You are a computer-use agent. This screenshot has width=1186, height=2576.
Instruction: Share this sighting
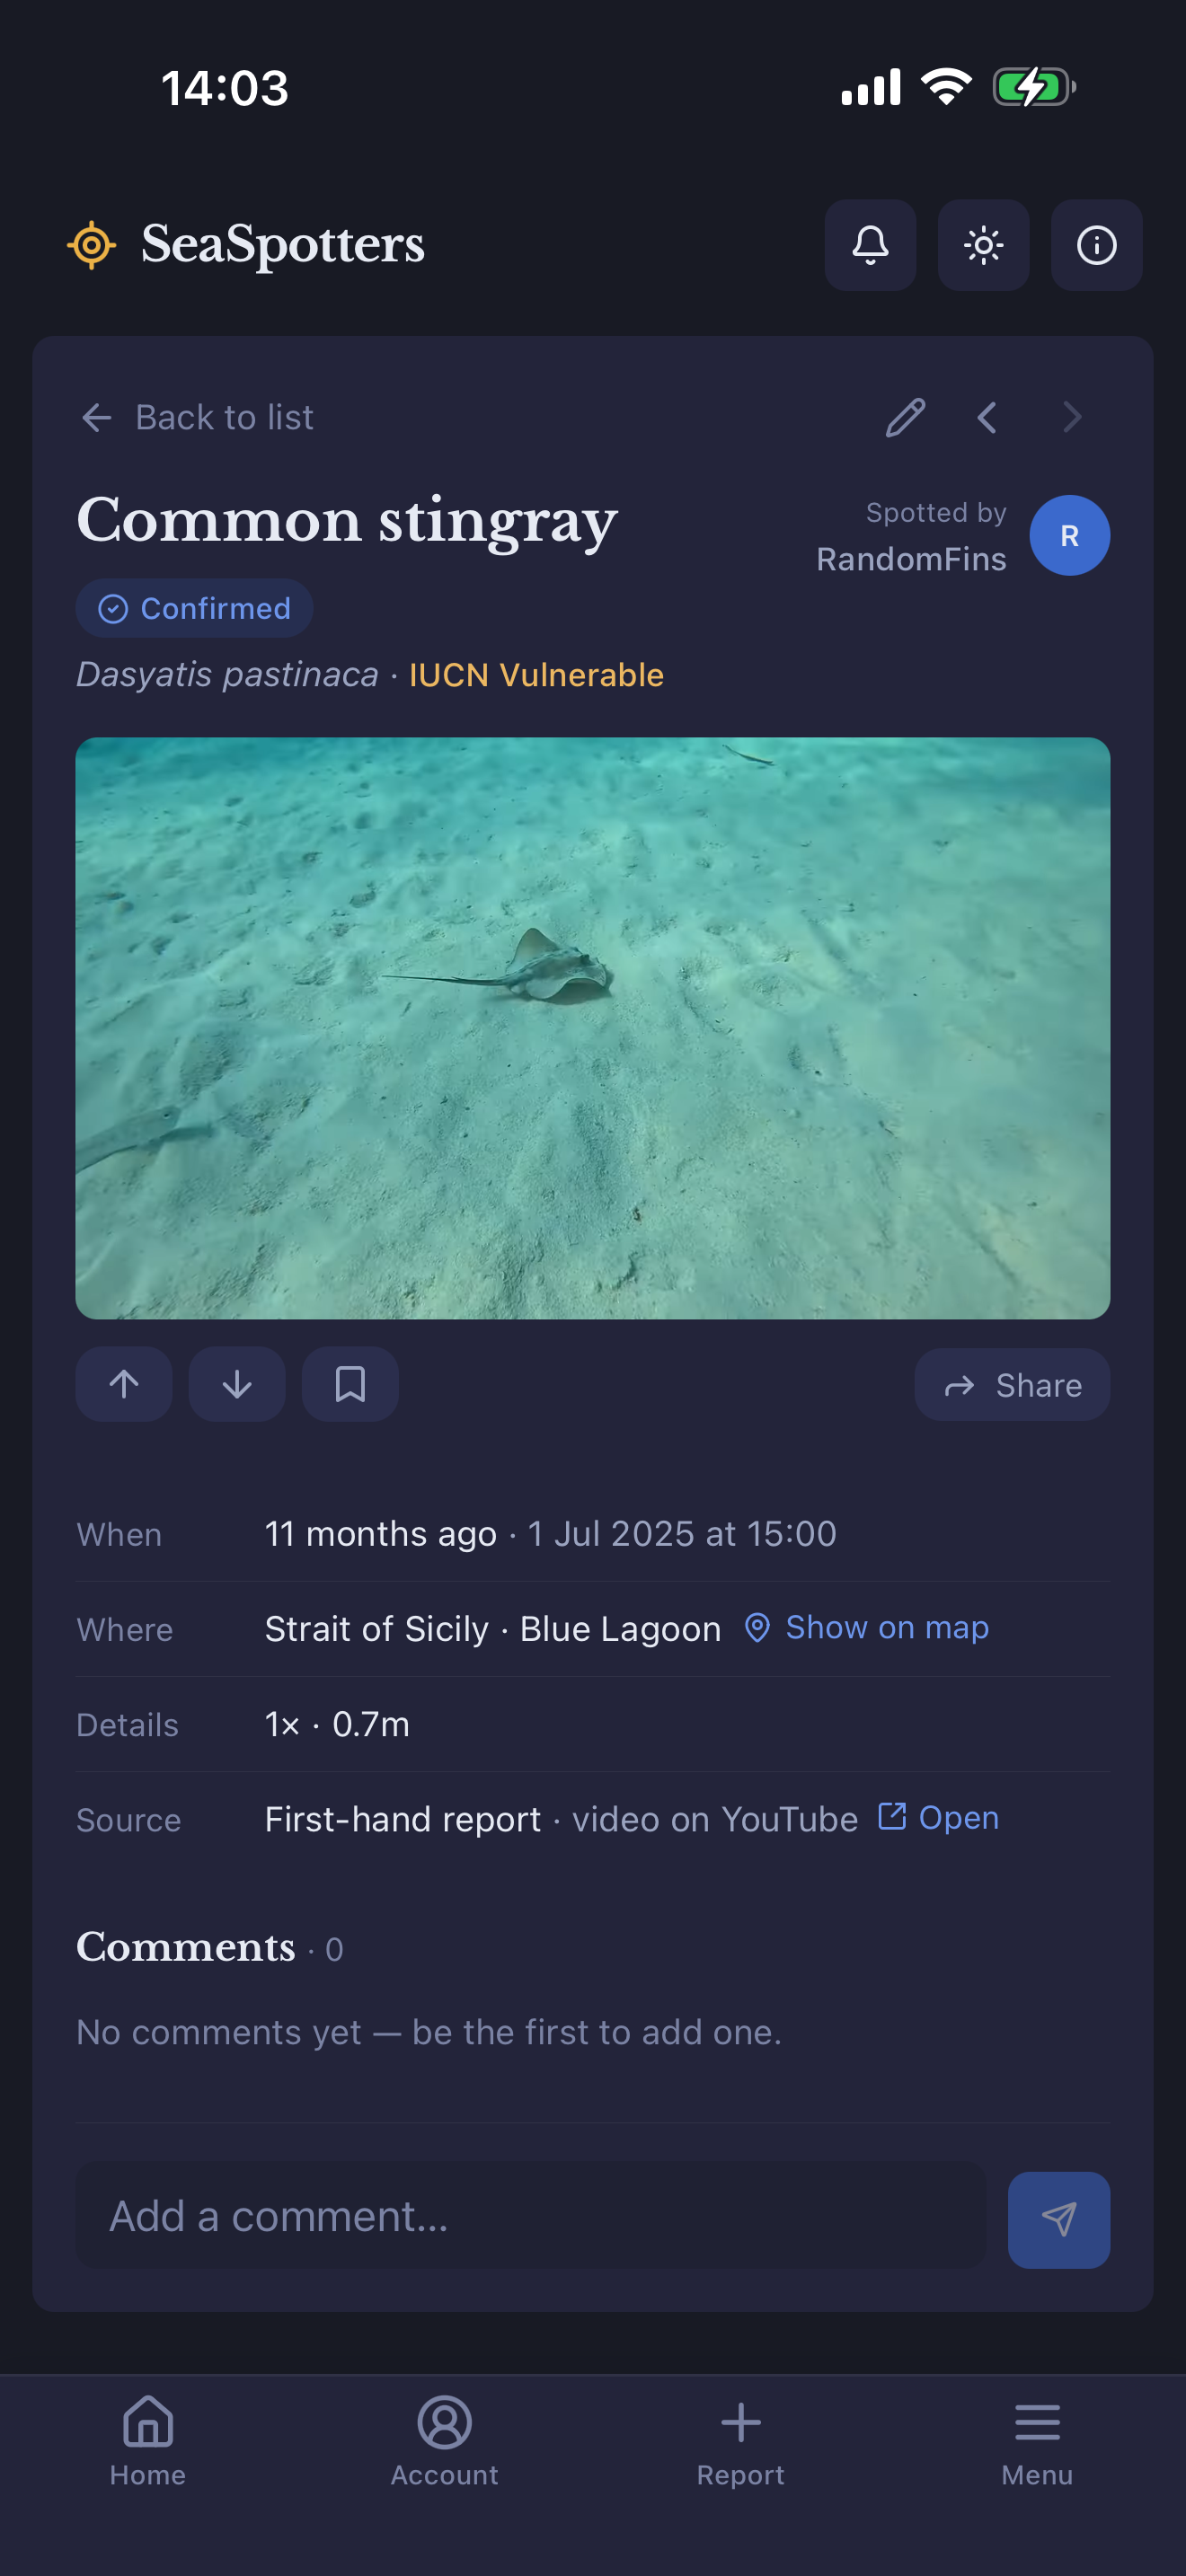coord(1012,1385)
